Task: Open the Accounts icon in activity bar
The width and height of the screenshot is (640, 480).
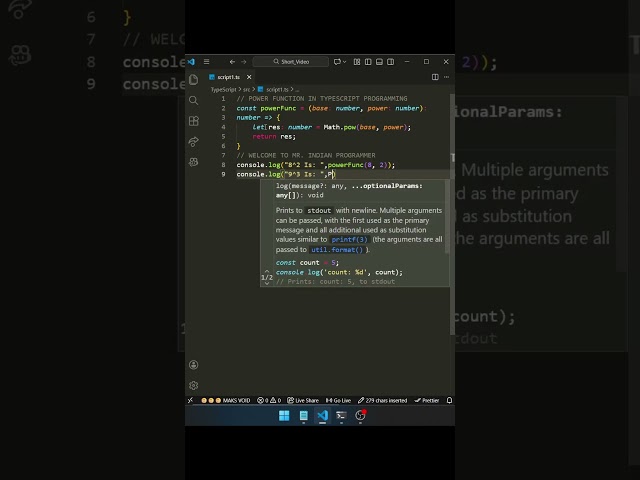Action: coord(193,364)
